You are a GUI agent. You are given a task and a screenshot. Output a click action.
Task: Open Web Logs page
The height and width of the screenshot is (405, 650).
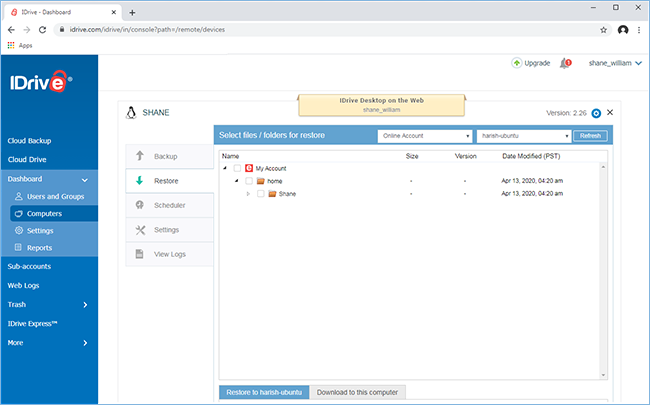[x=23, y=286]
